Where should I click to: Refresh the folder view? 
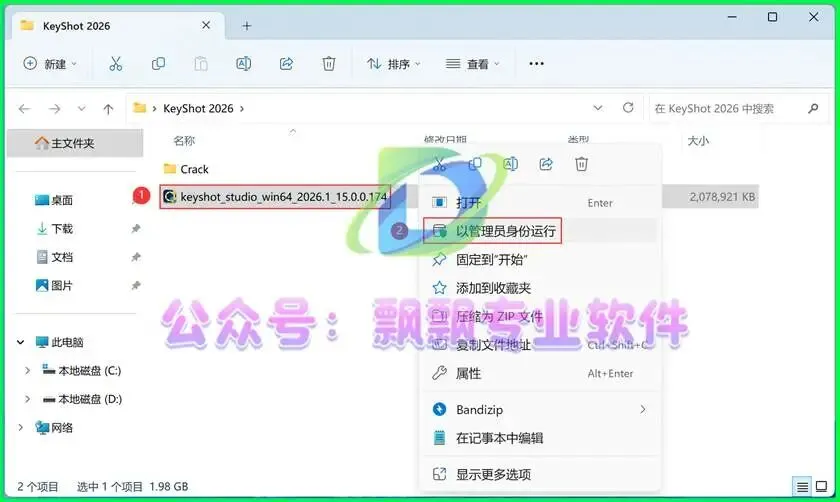click(628, 108)
